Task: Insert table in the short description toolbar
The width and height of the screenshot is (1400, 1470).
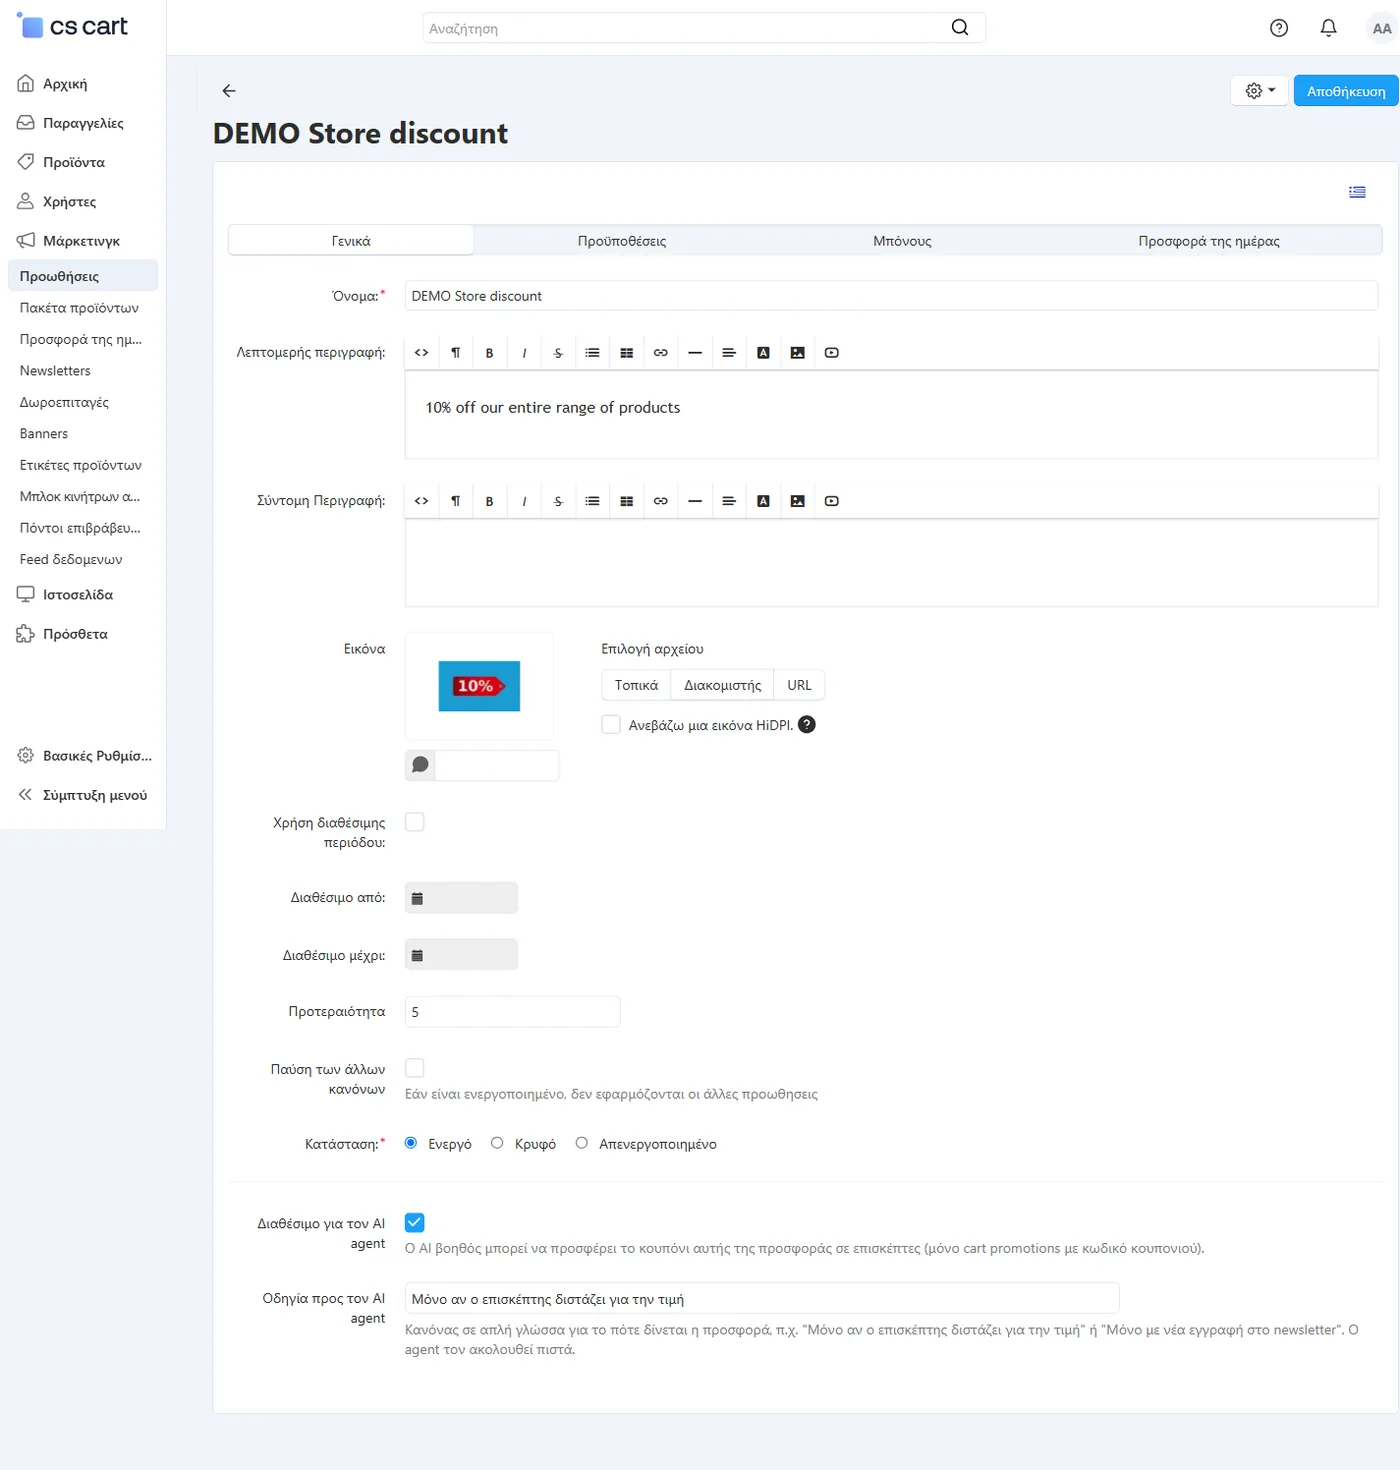Action: tap(627, 501)
